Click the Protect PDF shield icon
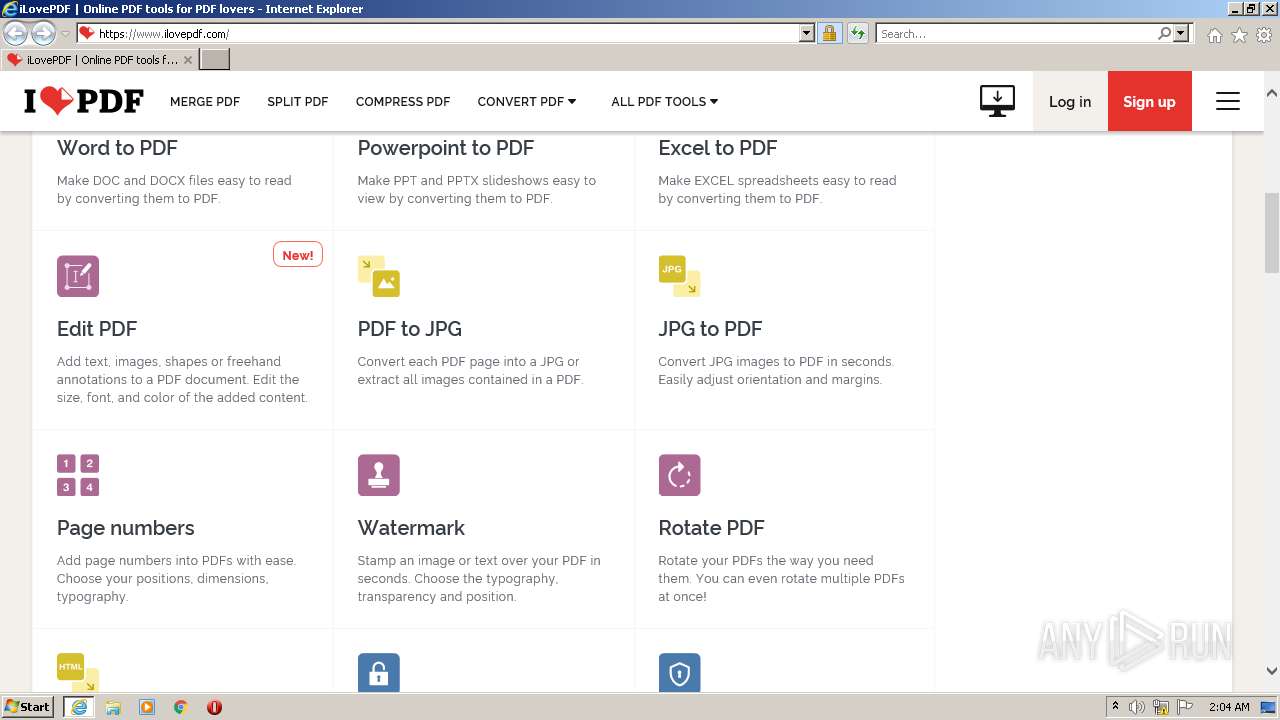Viewport: 1280px width, 720px height. coord(679,672)
